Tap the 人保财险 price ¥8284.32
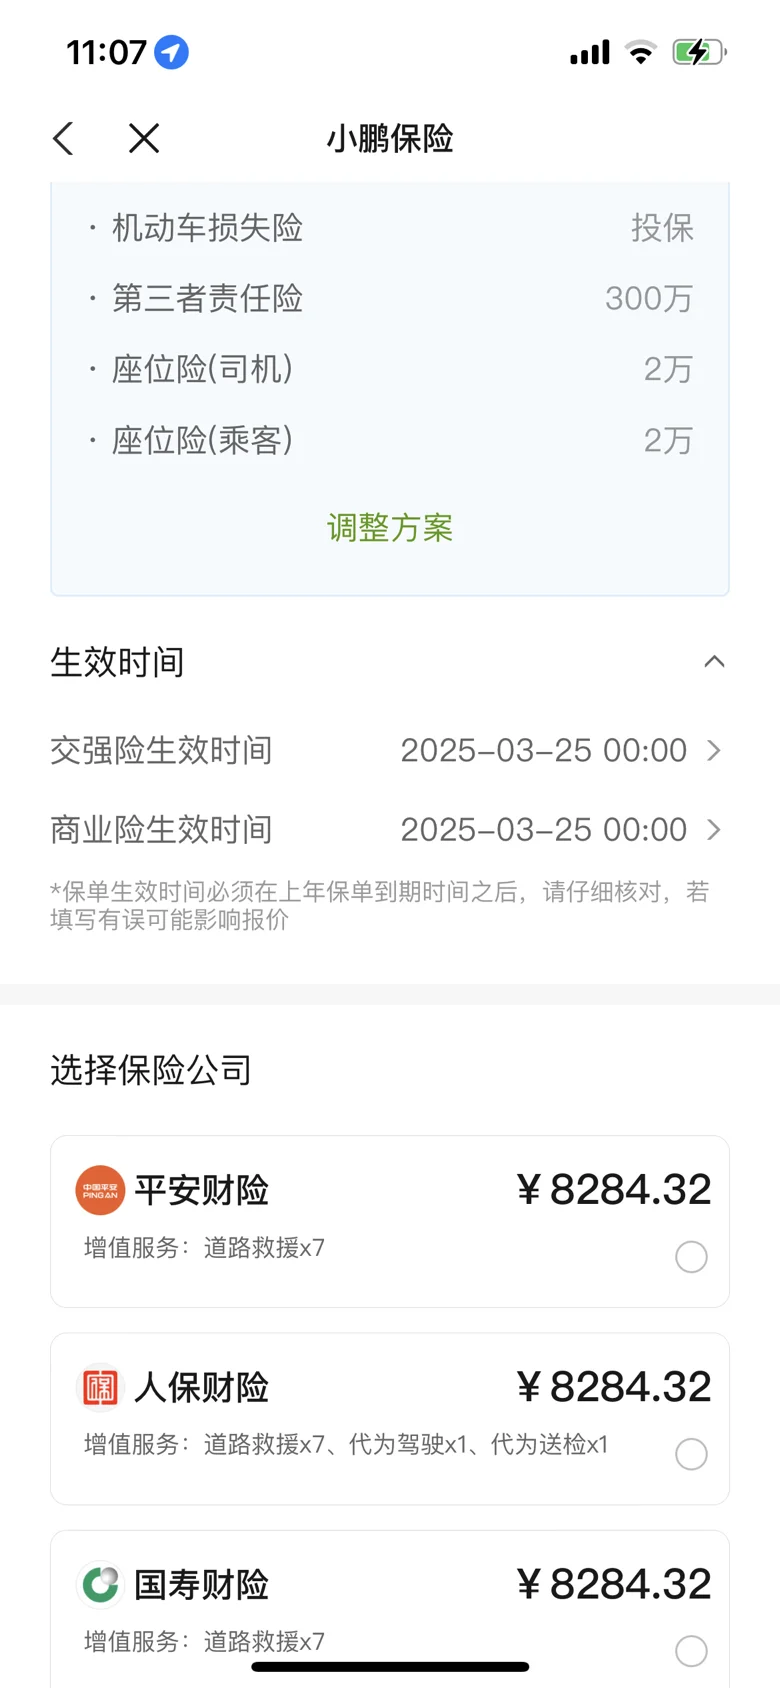The width and height of the screenshot is (780, 1688). pyautogui.click(x=614, y=1387)
